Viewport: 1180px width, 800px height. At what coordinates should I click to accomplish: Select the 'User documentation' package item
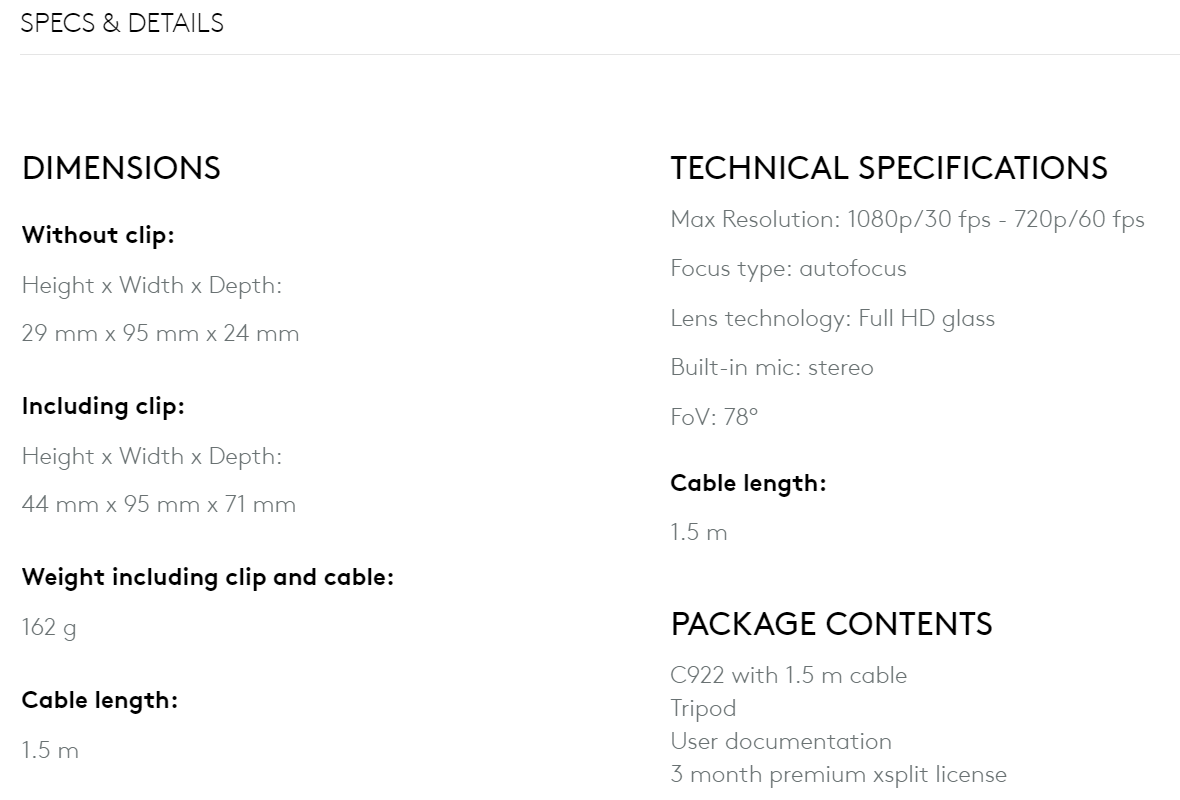pyautogui.click(x=781, y=742)
